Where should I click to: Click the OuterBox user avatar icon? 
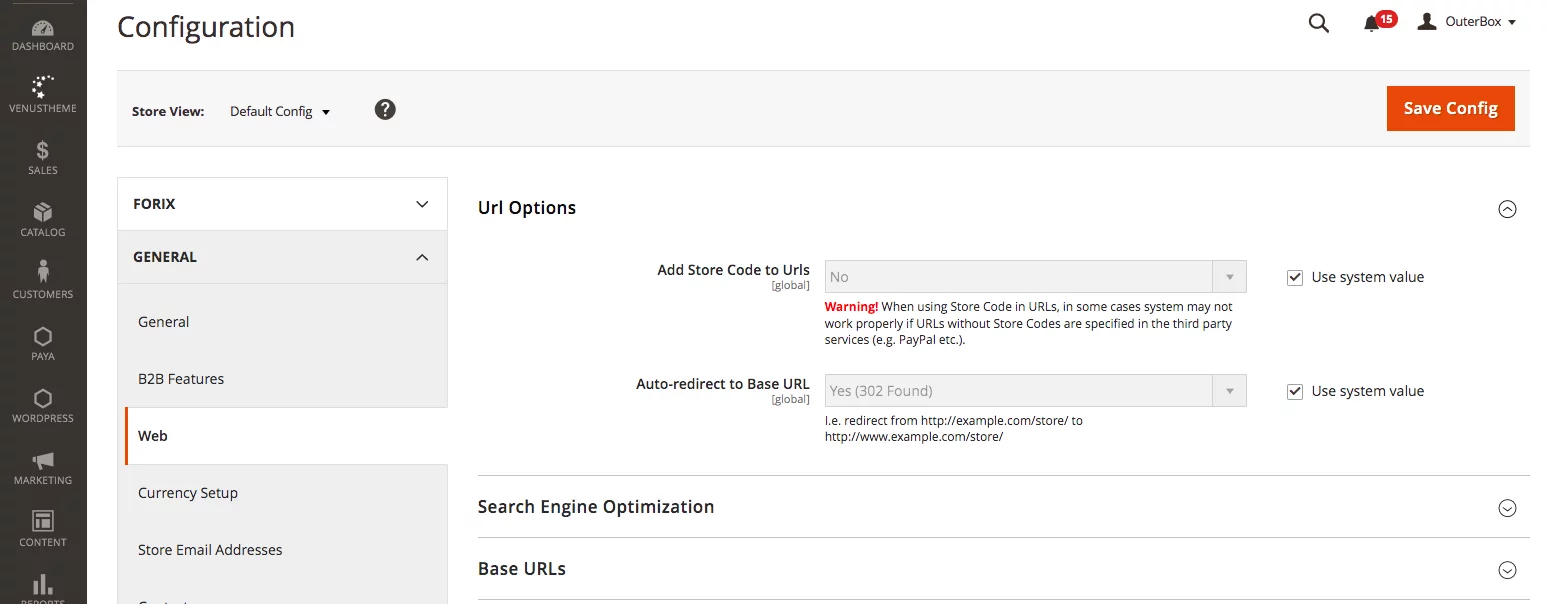(1428, 21)
